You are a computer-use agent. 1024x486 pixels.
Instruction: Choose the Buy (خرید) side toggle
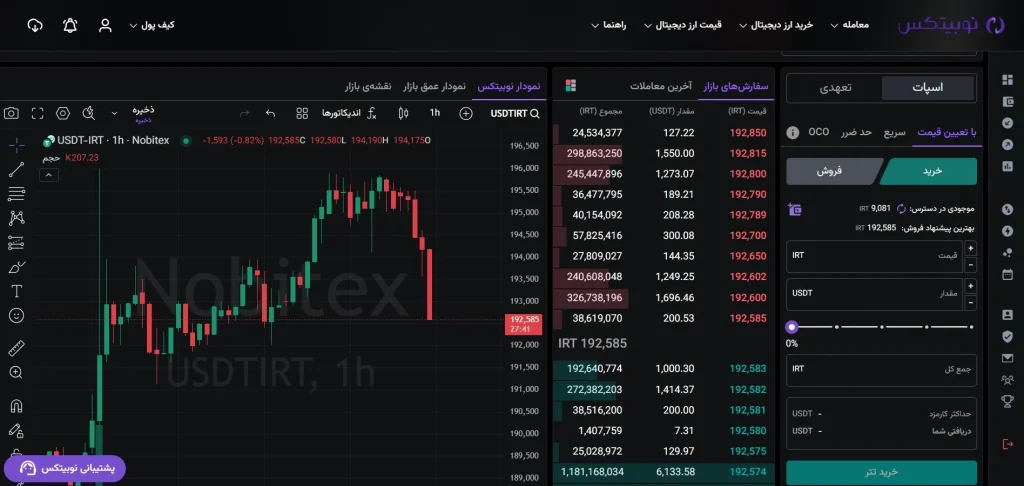click(931, 171)
